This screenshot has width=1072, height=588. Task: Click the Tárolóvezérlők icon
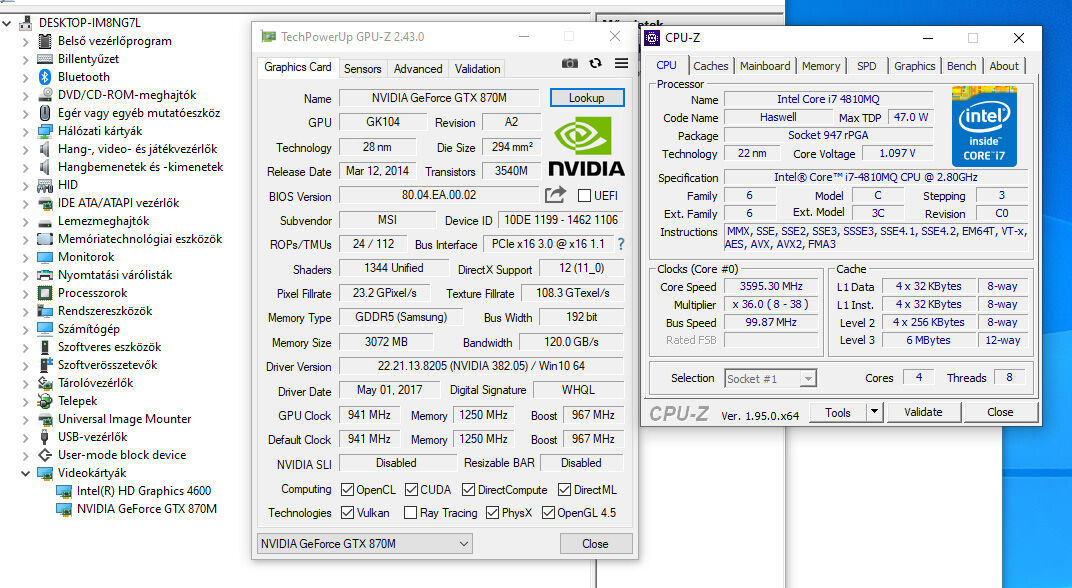pos(45,383)
